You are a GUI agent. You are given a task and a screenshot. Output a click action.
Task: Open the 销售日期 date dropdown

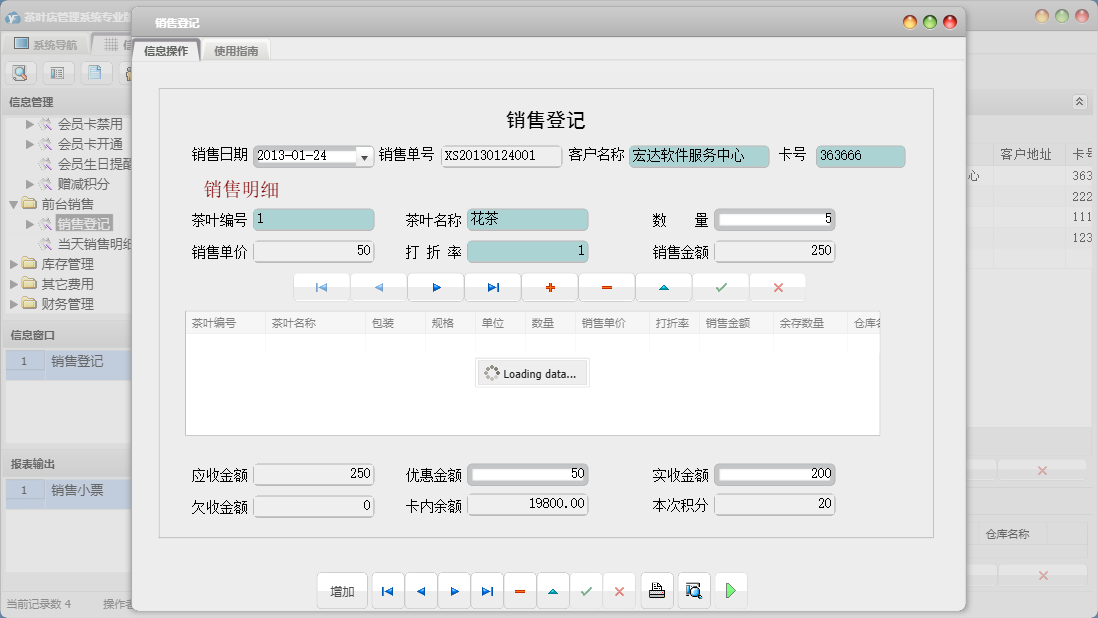coord(362,156)
